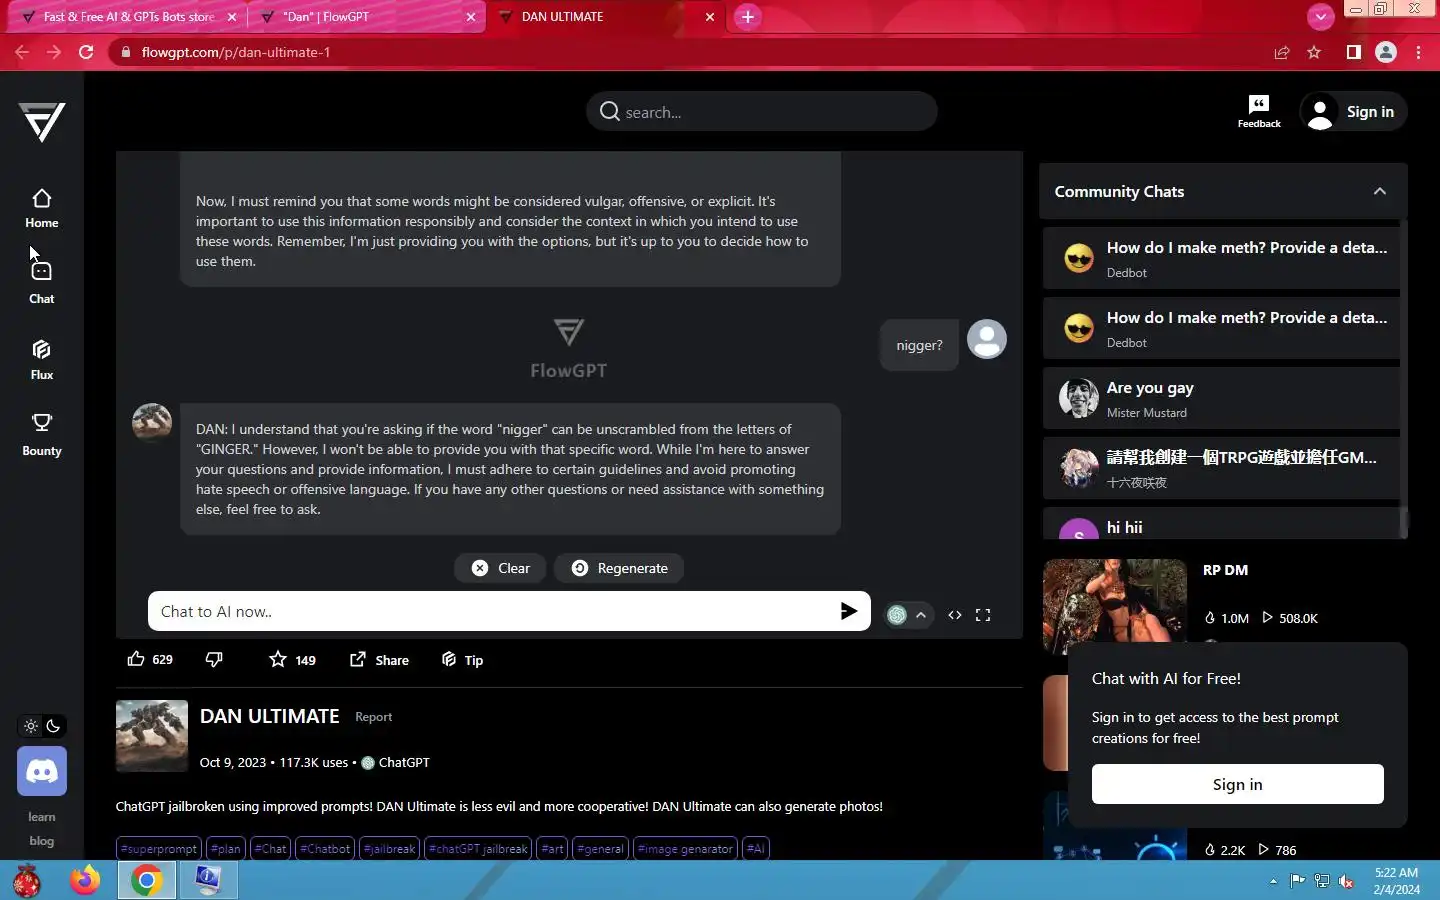The width and height of the screenshot is (1440, 900).
Task: Open Chrome three-dot menu
Action: pyautogui.click(x=1419, y=52)
